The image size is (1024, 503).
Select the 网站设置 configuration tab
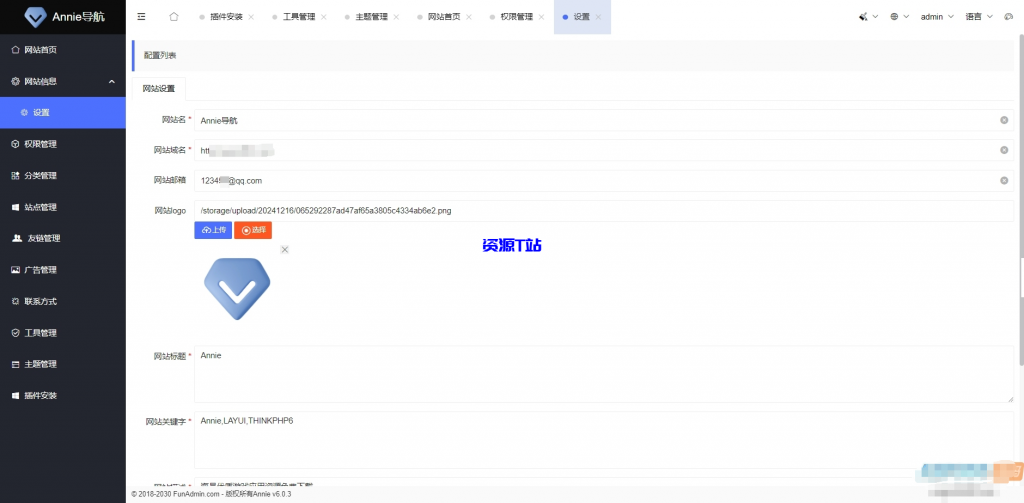click(x=159, y=89)
